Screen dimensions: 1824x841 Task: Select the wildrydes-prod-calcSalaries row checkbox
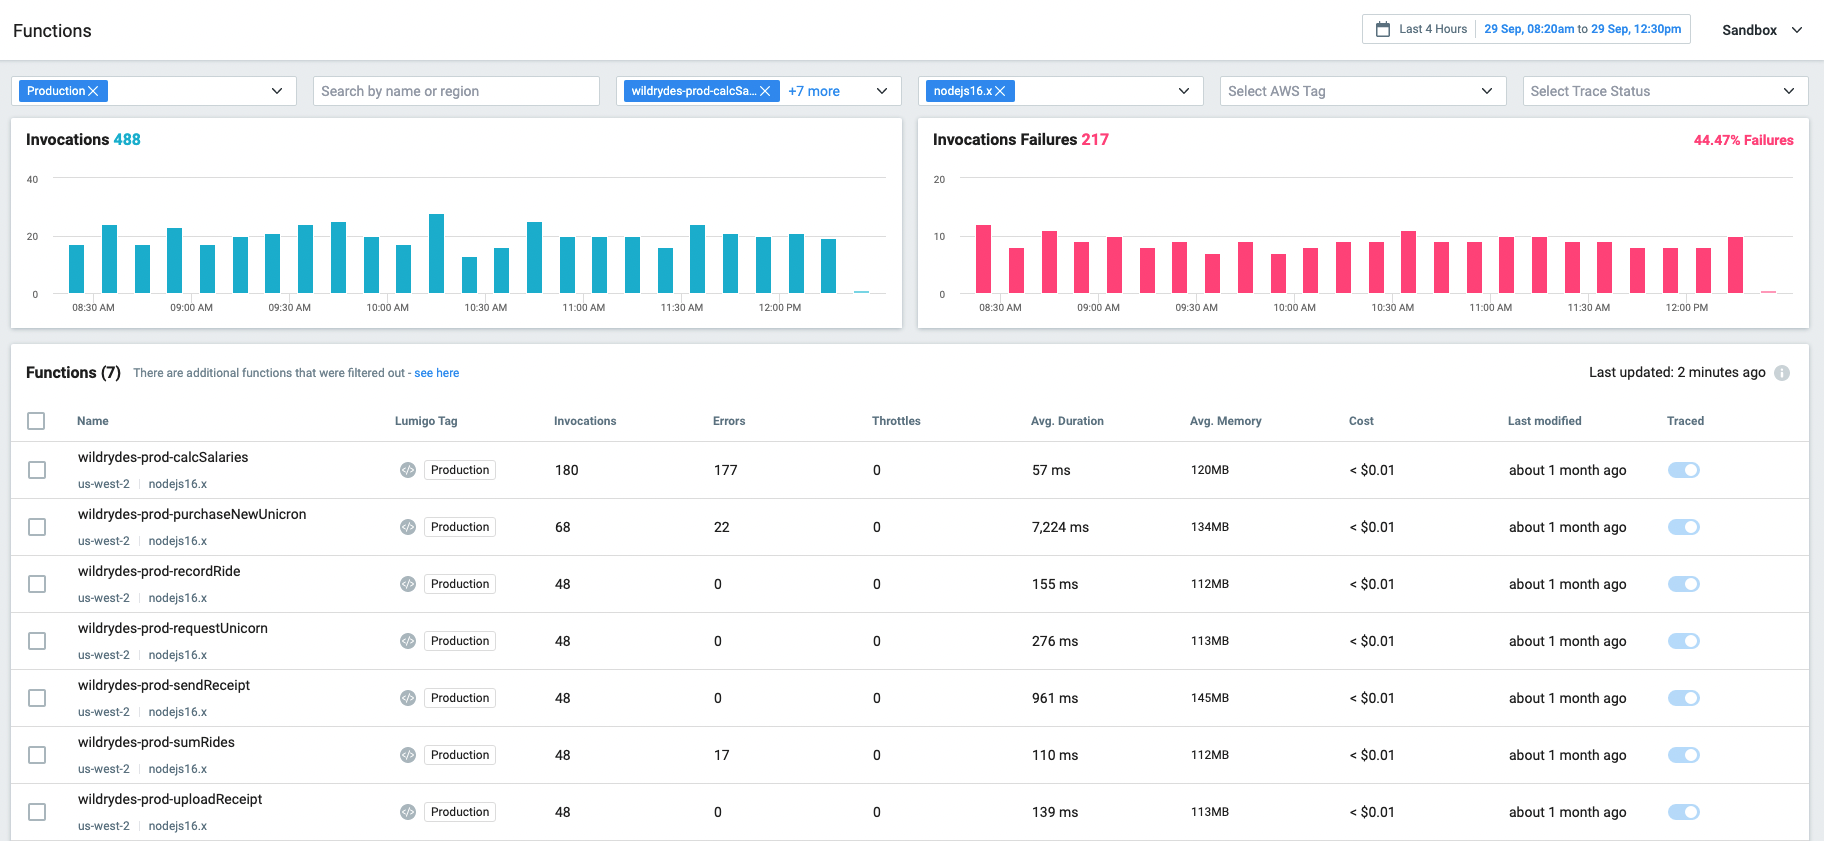coord(37,470)
